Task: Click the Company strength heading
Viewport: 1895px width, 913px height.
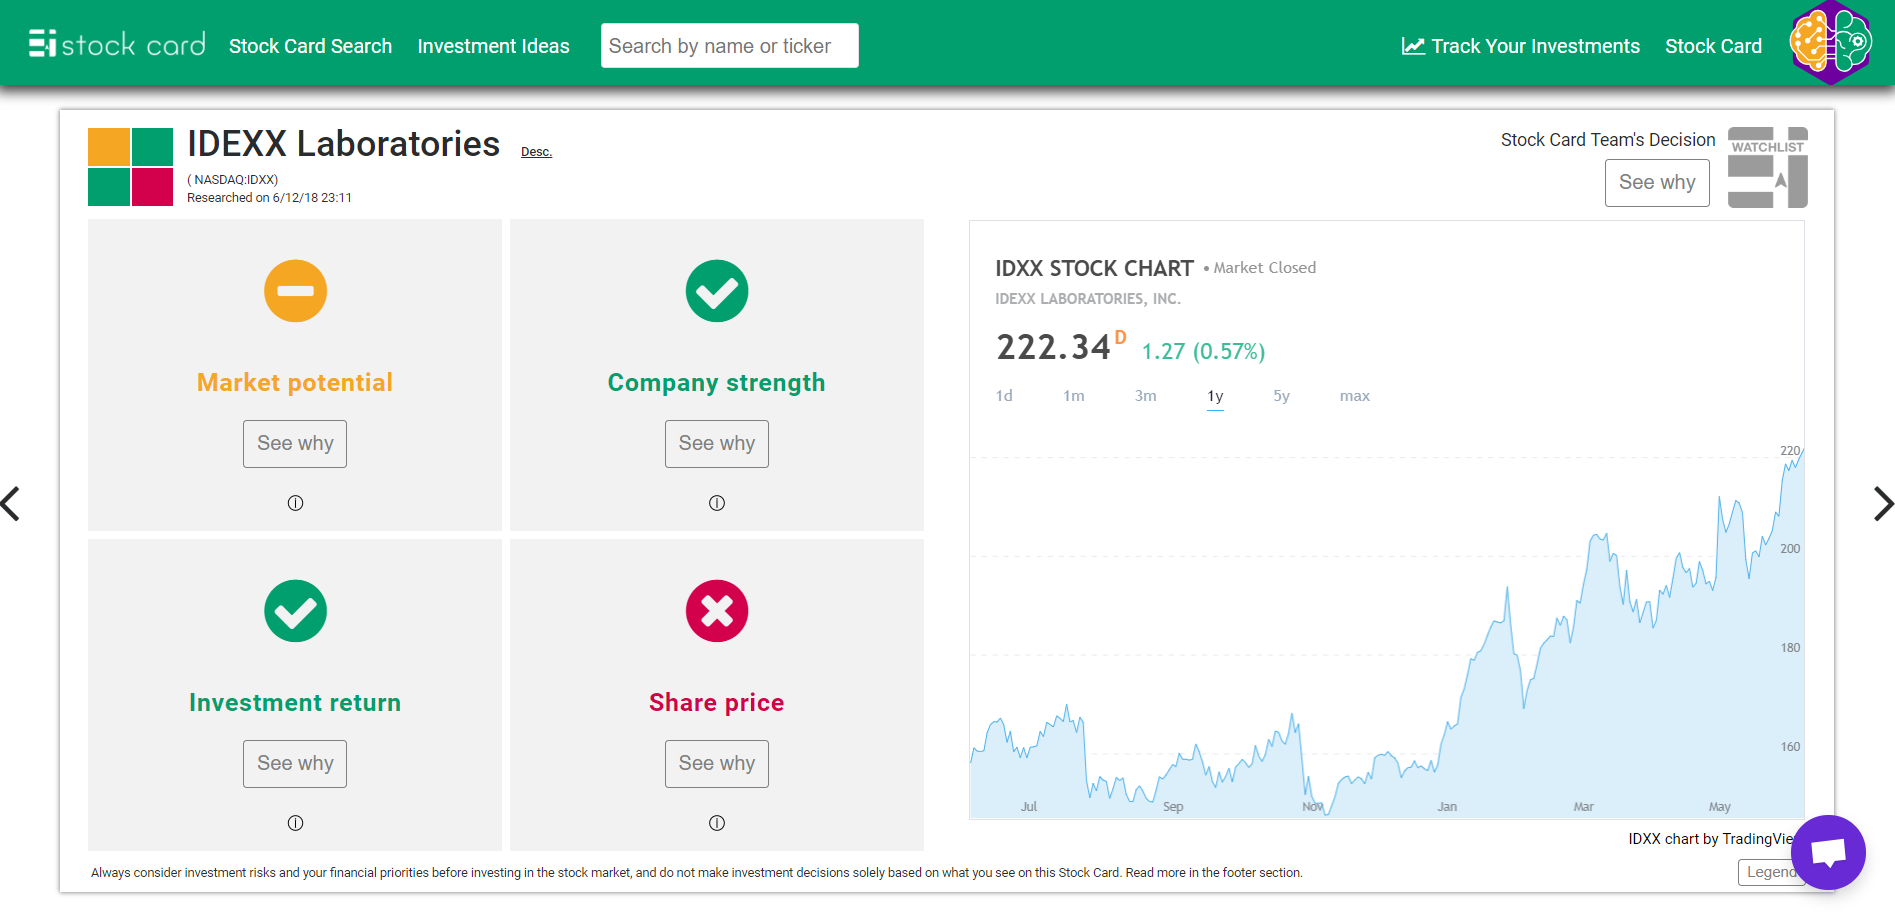Action: point(717,383)
